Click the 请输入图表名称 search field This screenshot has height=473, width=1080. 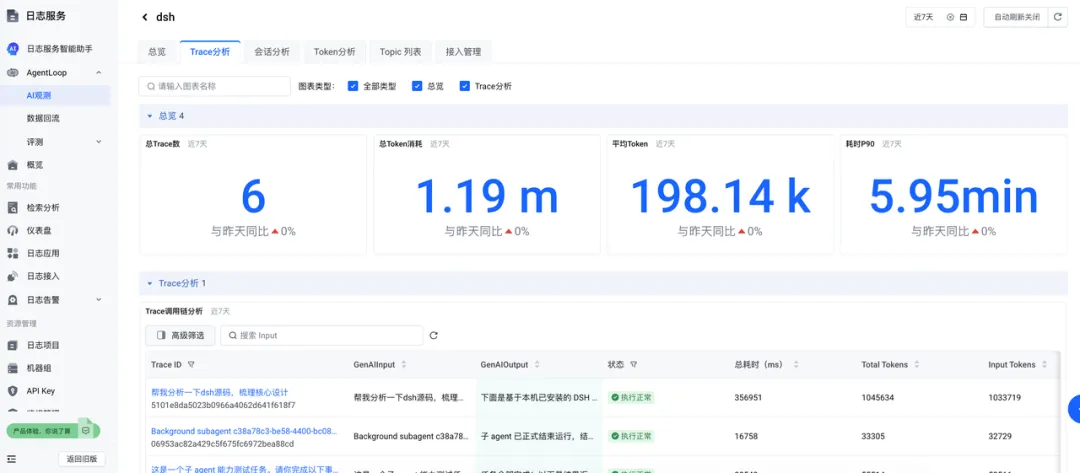[x=214, y=86]
